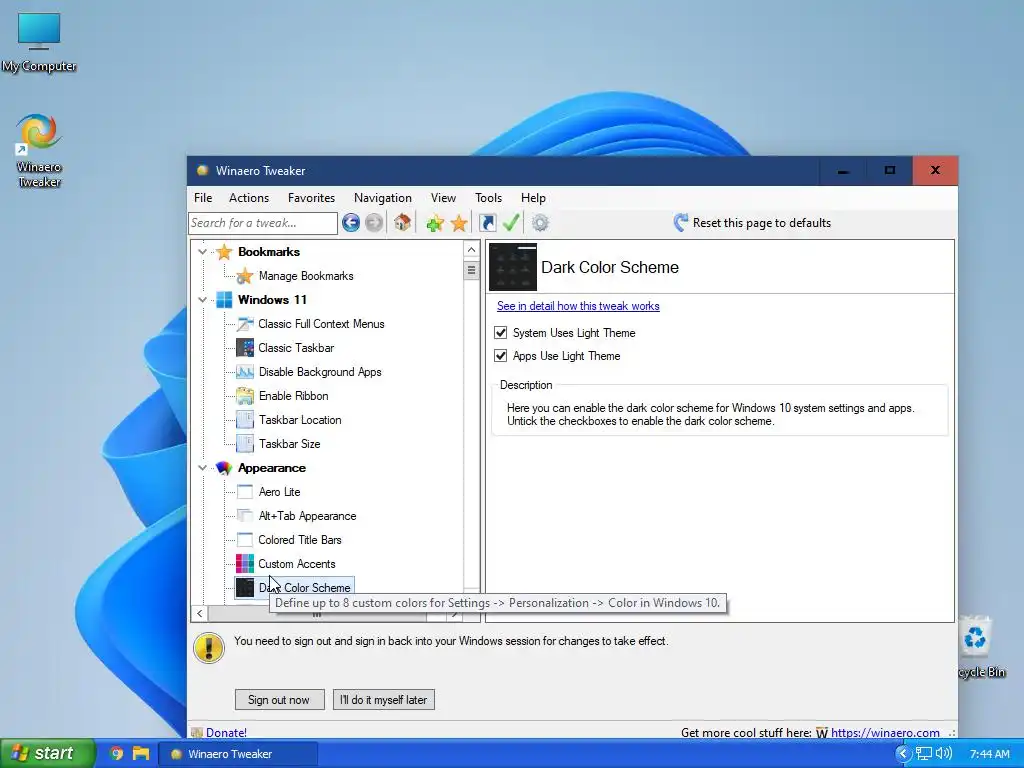Screen dimensions: 1024x768
Task: Open the Navigation menu
Action: coord(383,198)
